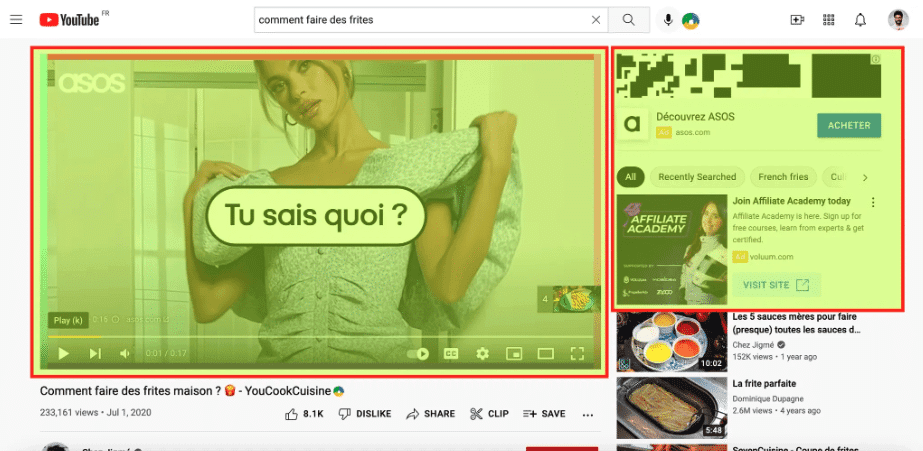Screen dimensions: 923x451
Task: Switch to miniplayer mode
Action: point(514,353)
